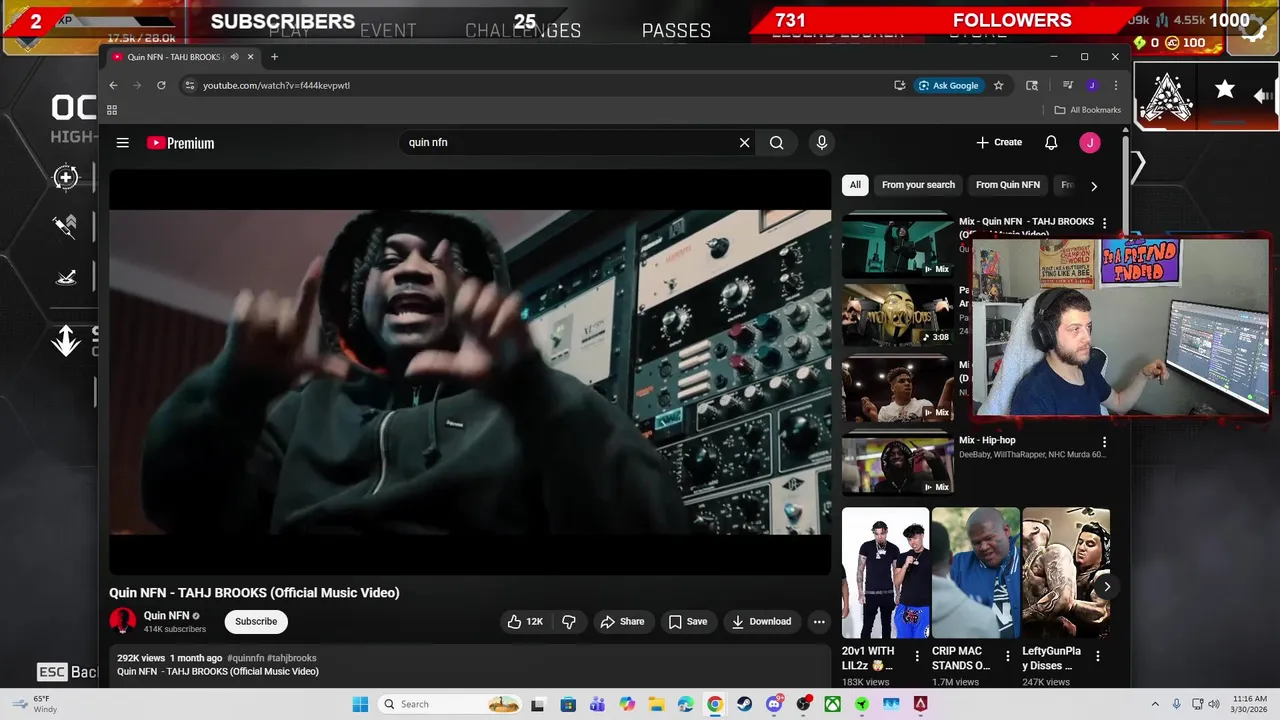The width and height of the screenshot is (1280, 720).
Task: Open media controls icon in Chrome toolbar
Action: 1068,86
